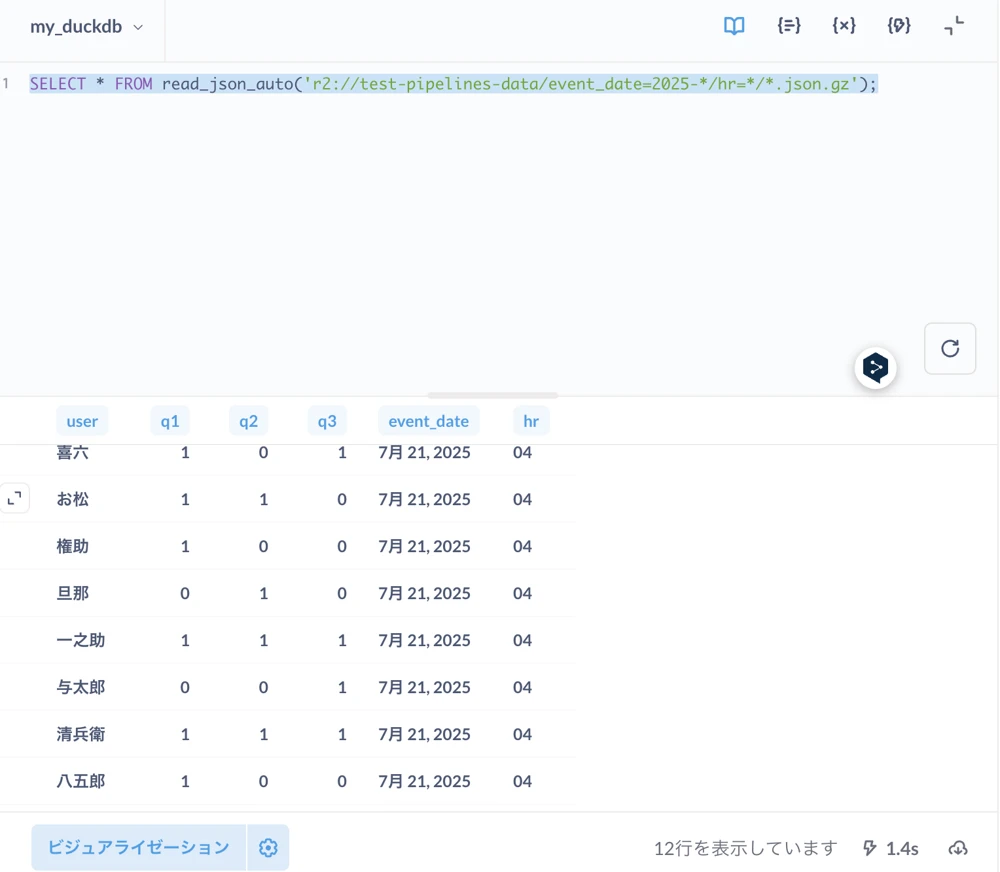1000x872 pixels.
Task: Open visualization settings gear
Action: 268,848
